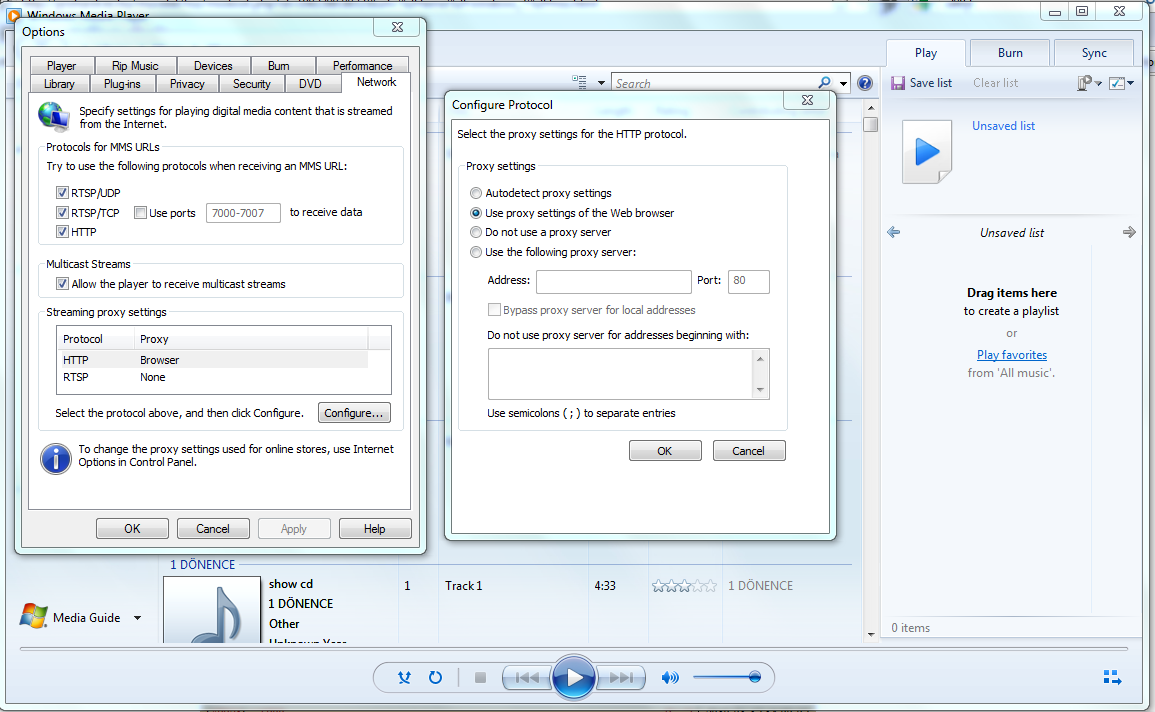
Task: Click the Unsaved list title link
Action: click(x=1003, y=126)
